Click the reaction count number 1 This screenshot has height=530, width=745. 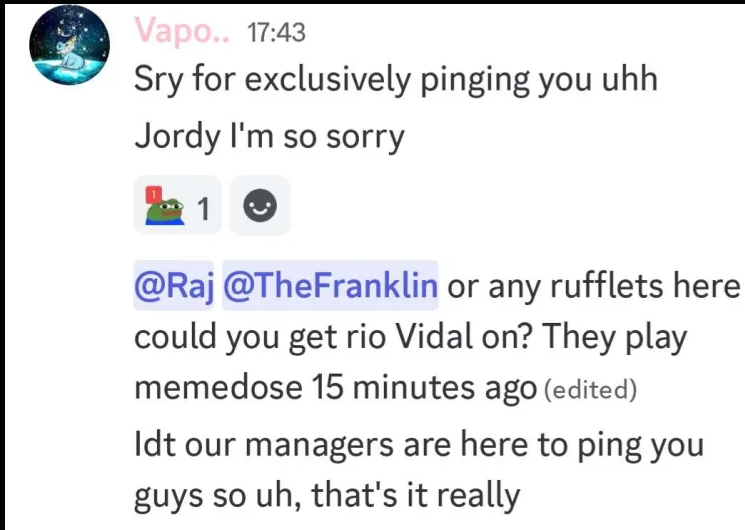[202, 208]
